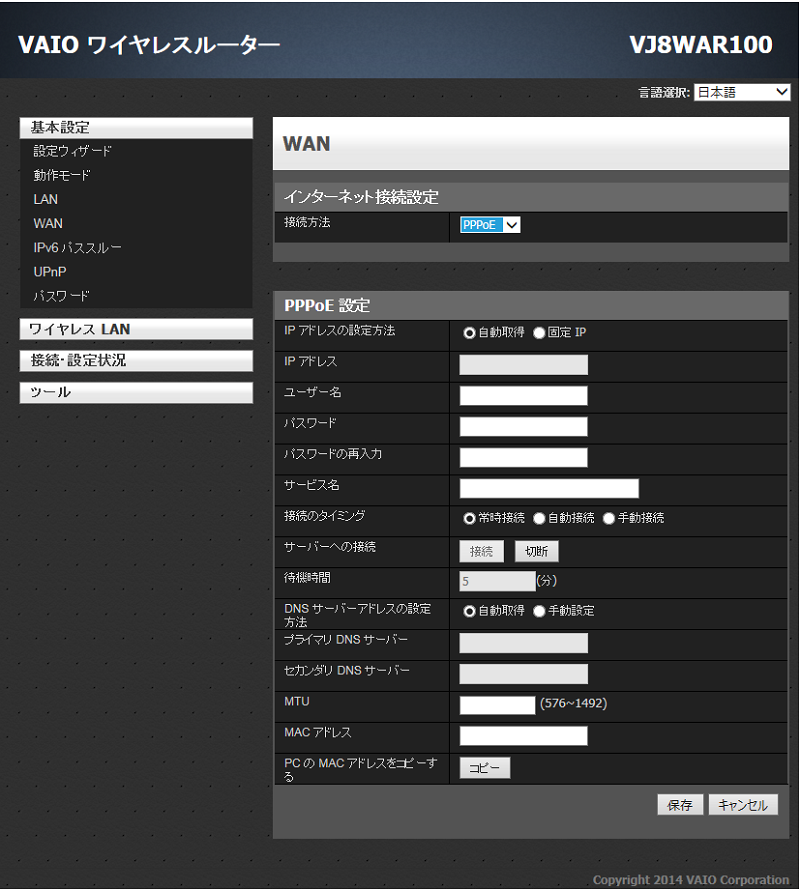Select 固定 IP radio button
Viewport: 800px width, 890px height.
click(539, 333)
